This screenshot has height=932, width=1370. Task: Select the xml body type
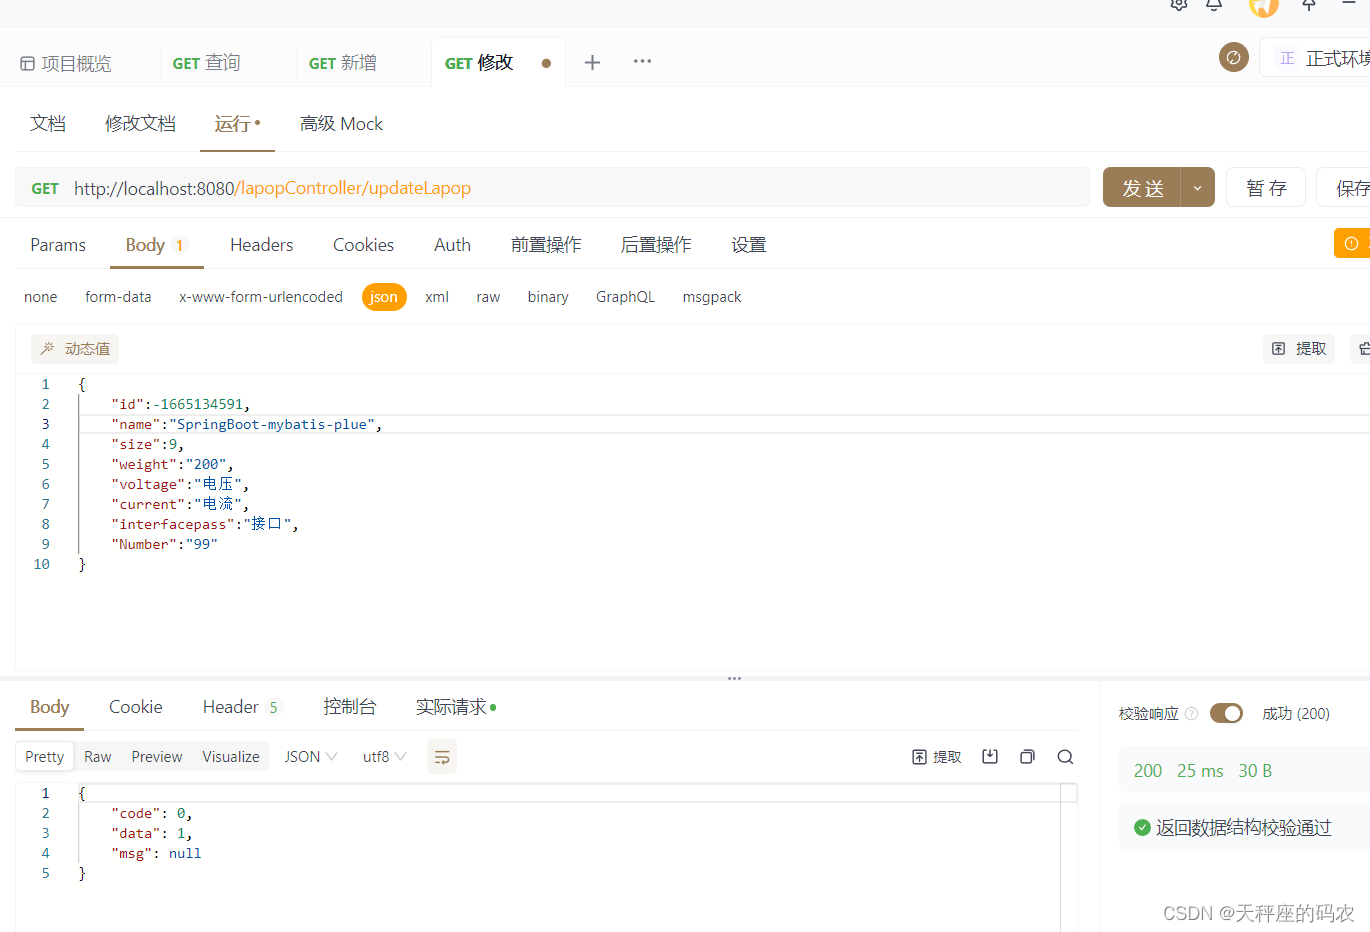437,297
